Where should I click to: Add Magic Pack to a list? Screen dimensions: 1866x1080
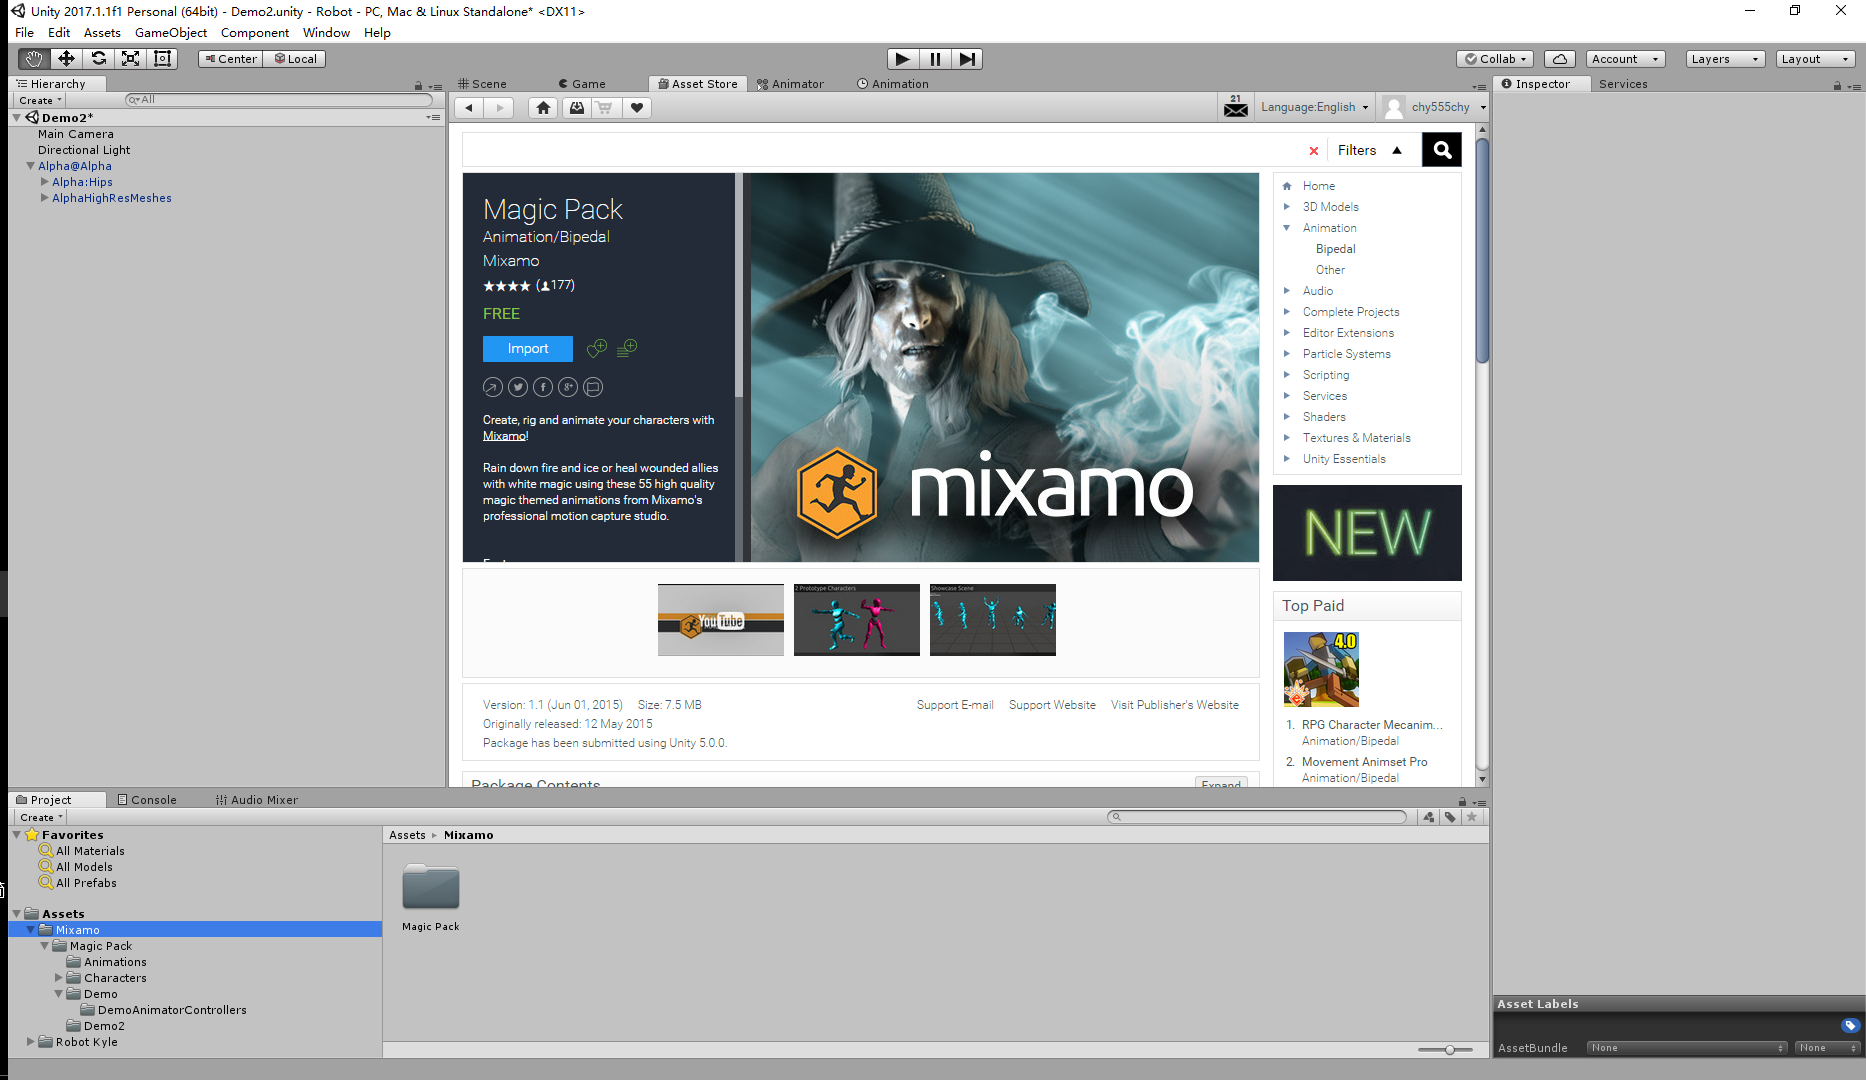click(627, 348)
